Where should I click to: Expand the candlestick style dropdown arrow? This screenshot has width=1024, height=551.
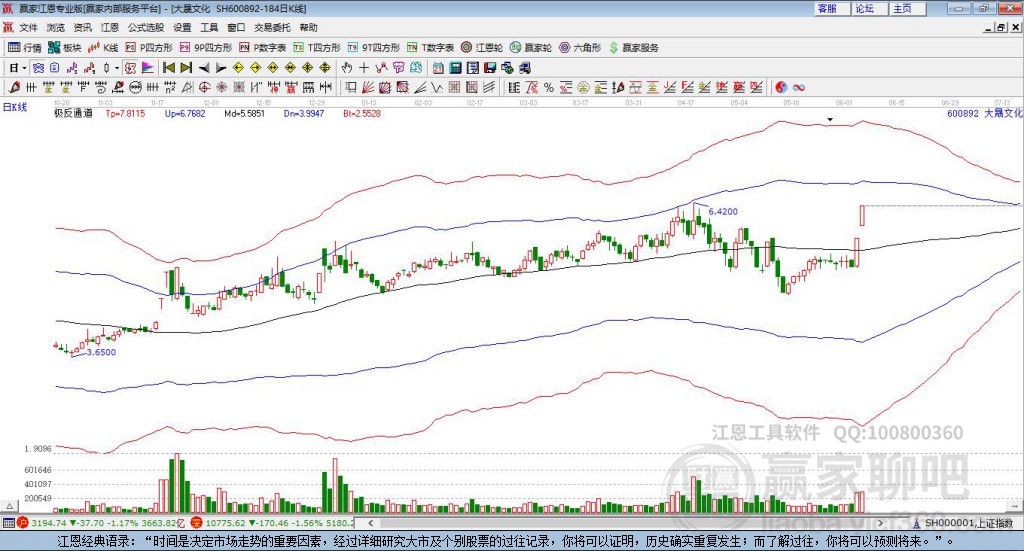pyautogui.click(x=117, y=68)
